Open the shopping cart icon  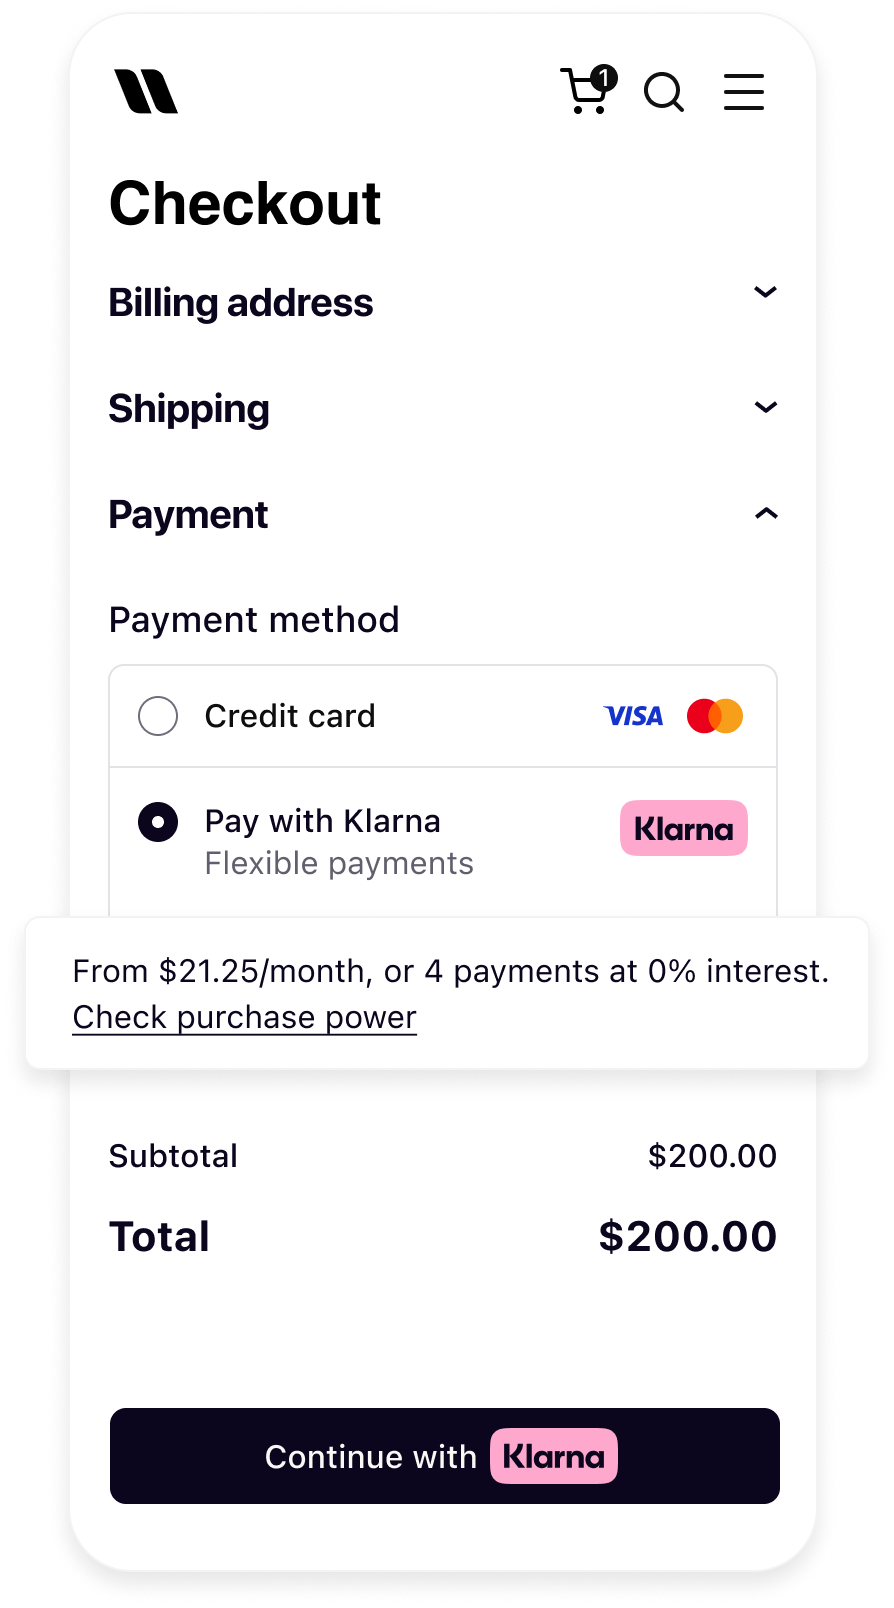(x=584, y=93)
